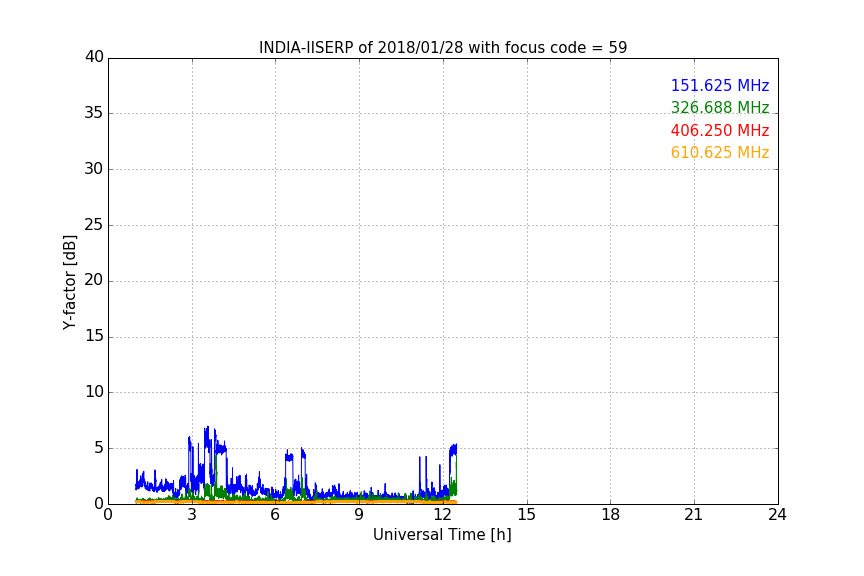
Task: Click the x-axis tick label 6
Action: [275, 515]
